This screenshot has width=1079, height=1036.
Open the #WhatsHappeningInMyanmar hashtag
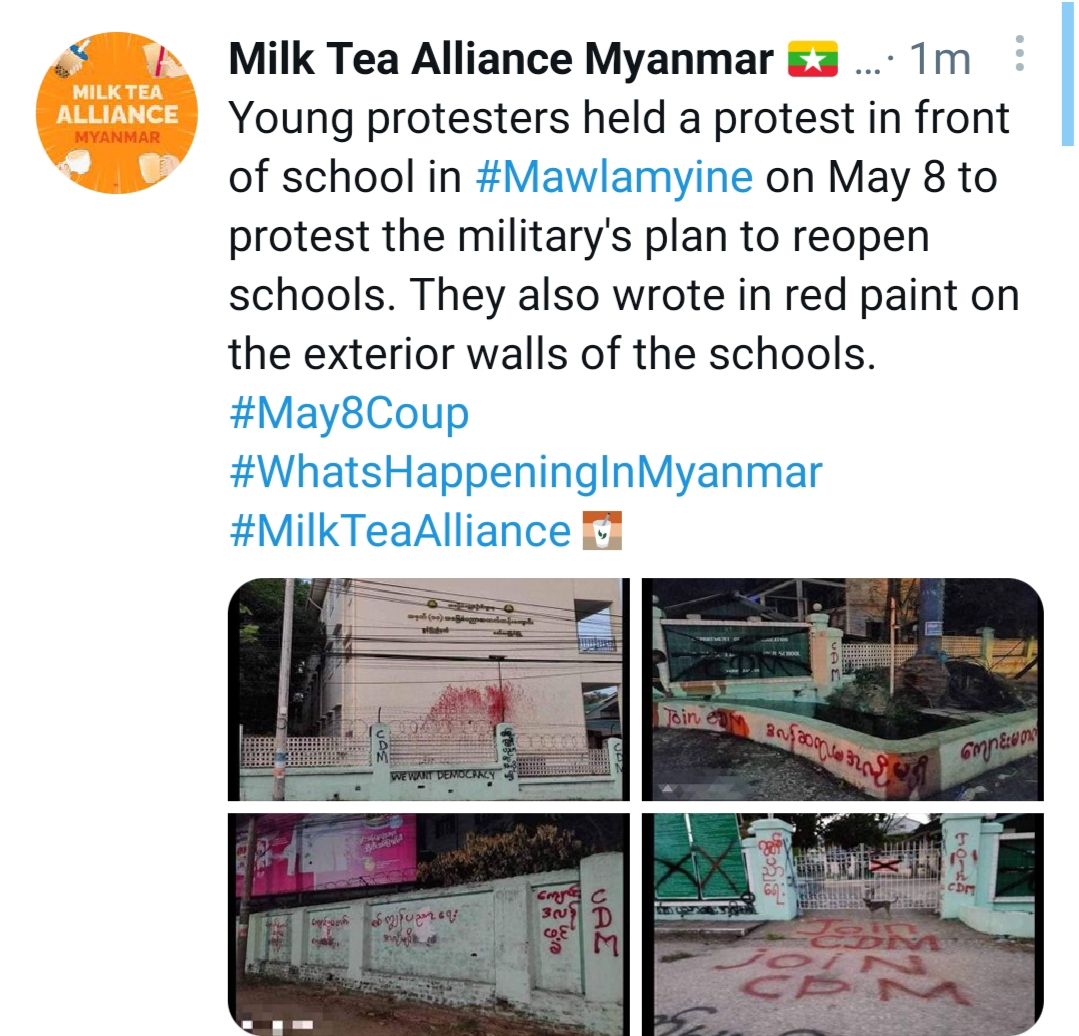526,472
